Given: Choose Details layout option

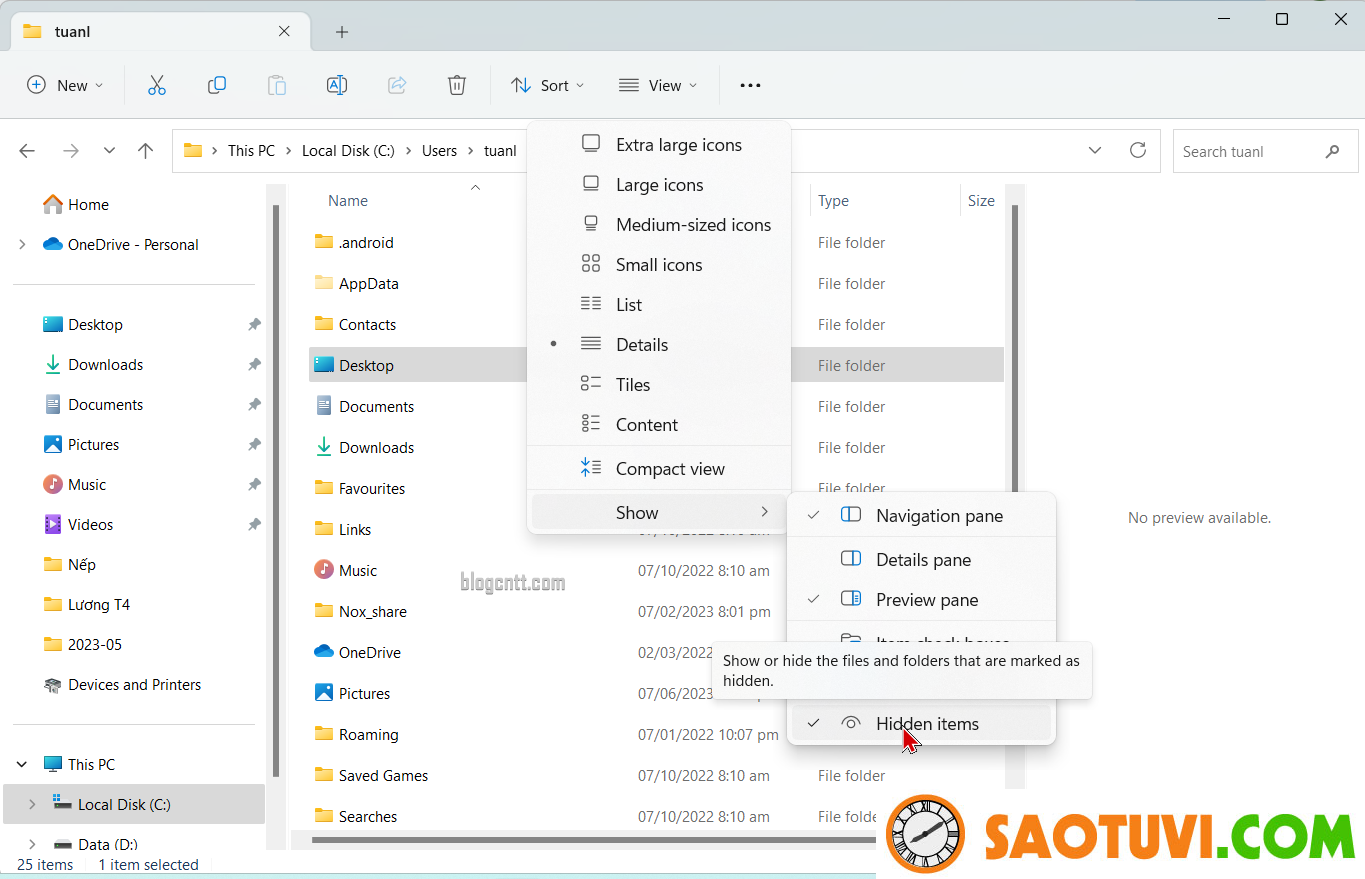Looking at the screenshot, I should pyautogui.click(x=659, y=345).
